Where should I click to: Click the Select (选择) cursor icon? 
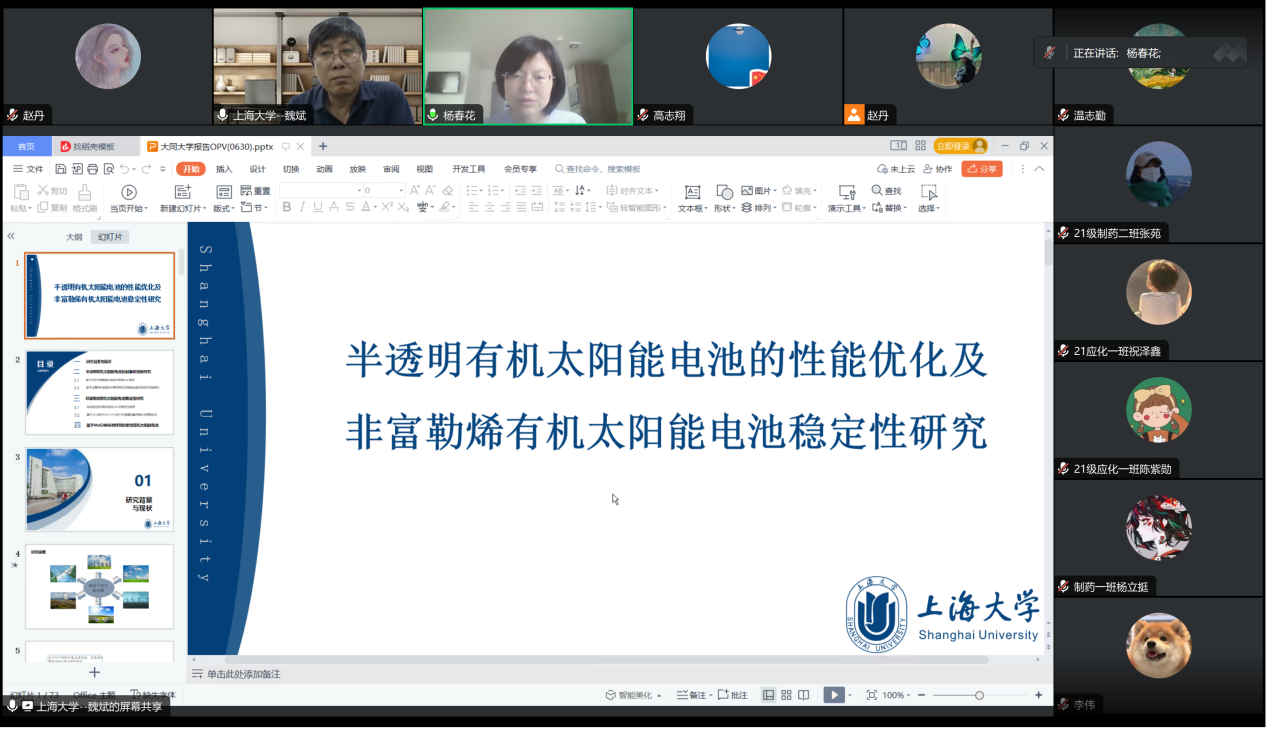point(928,192)
